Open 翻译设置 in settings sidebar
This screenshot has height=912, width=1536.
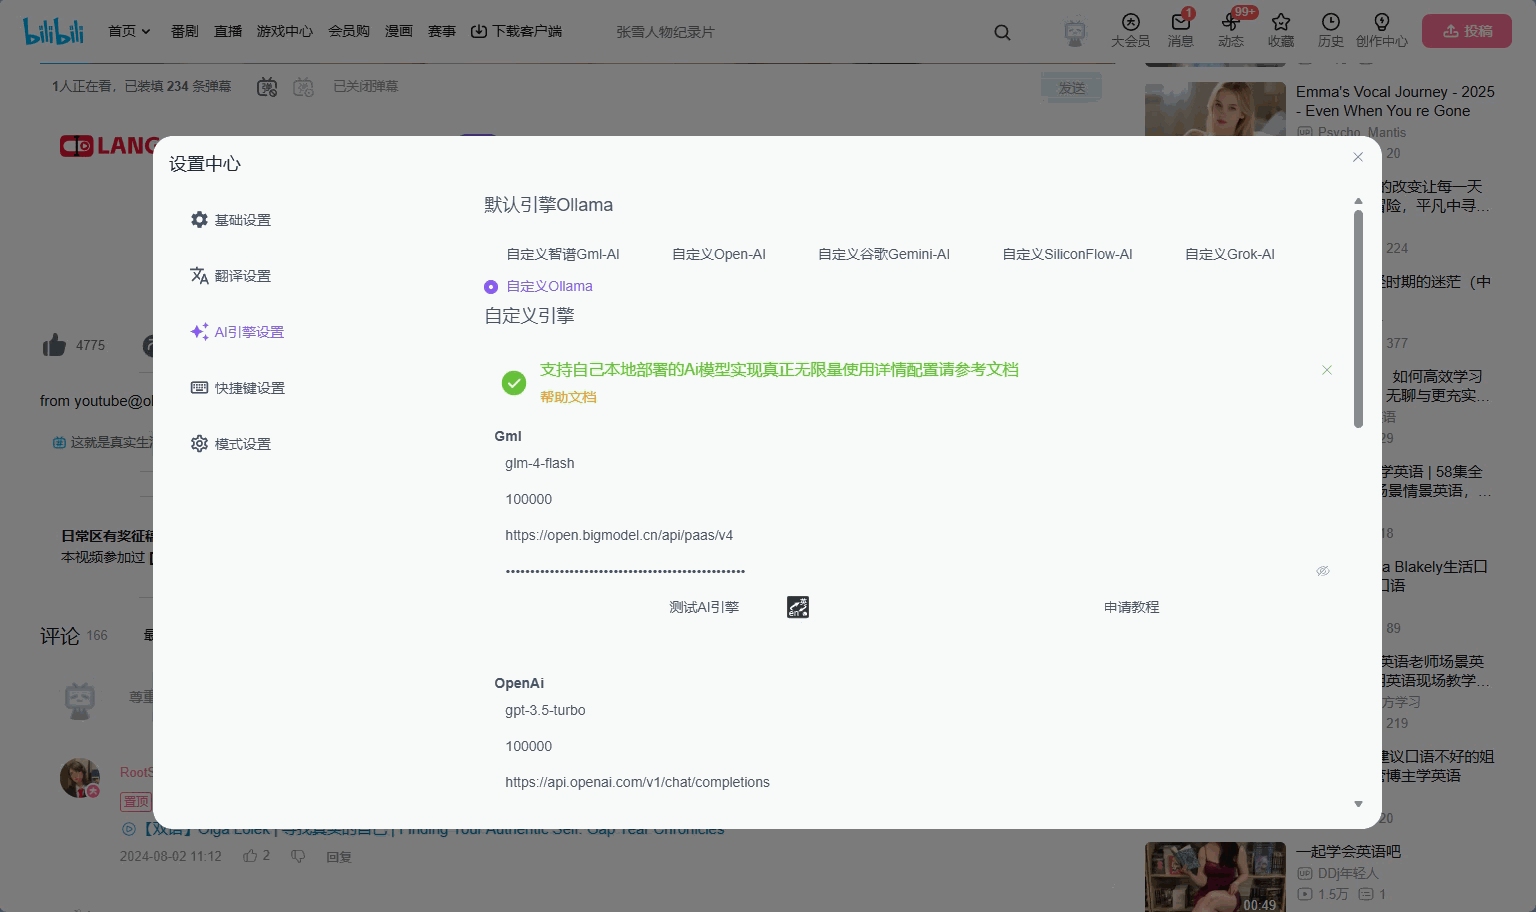(231, 276)
